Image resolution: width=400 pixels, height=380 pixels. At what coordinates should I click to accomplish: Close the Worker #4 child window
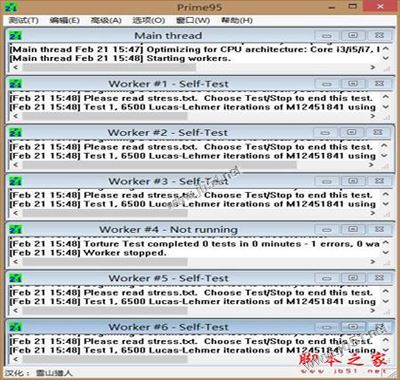[379, 229]
